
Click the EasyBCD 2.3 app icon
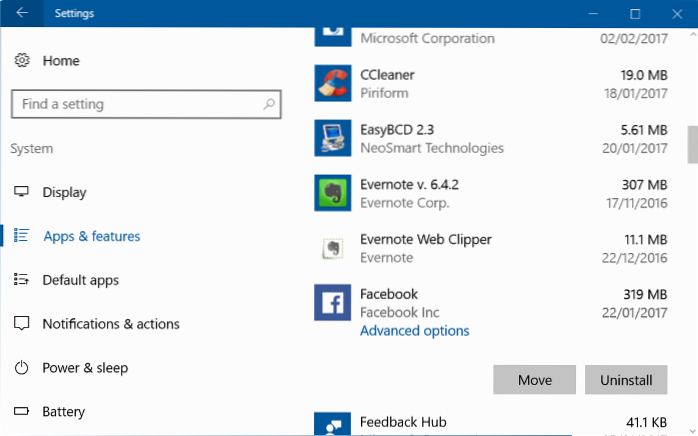pyautogui.click(x=331, y=138)
